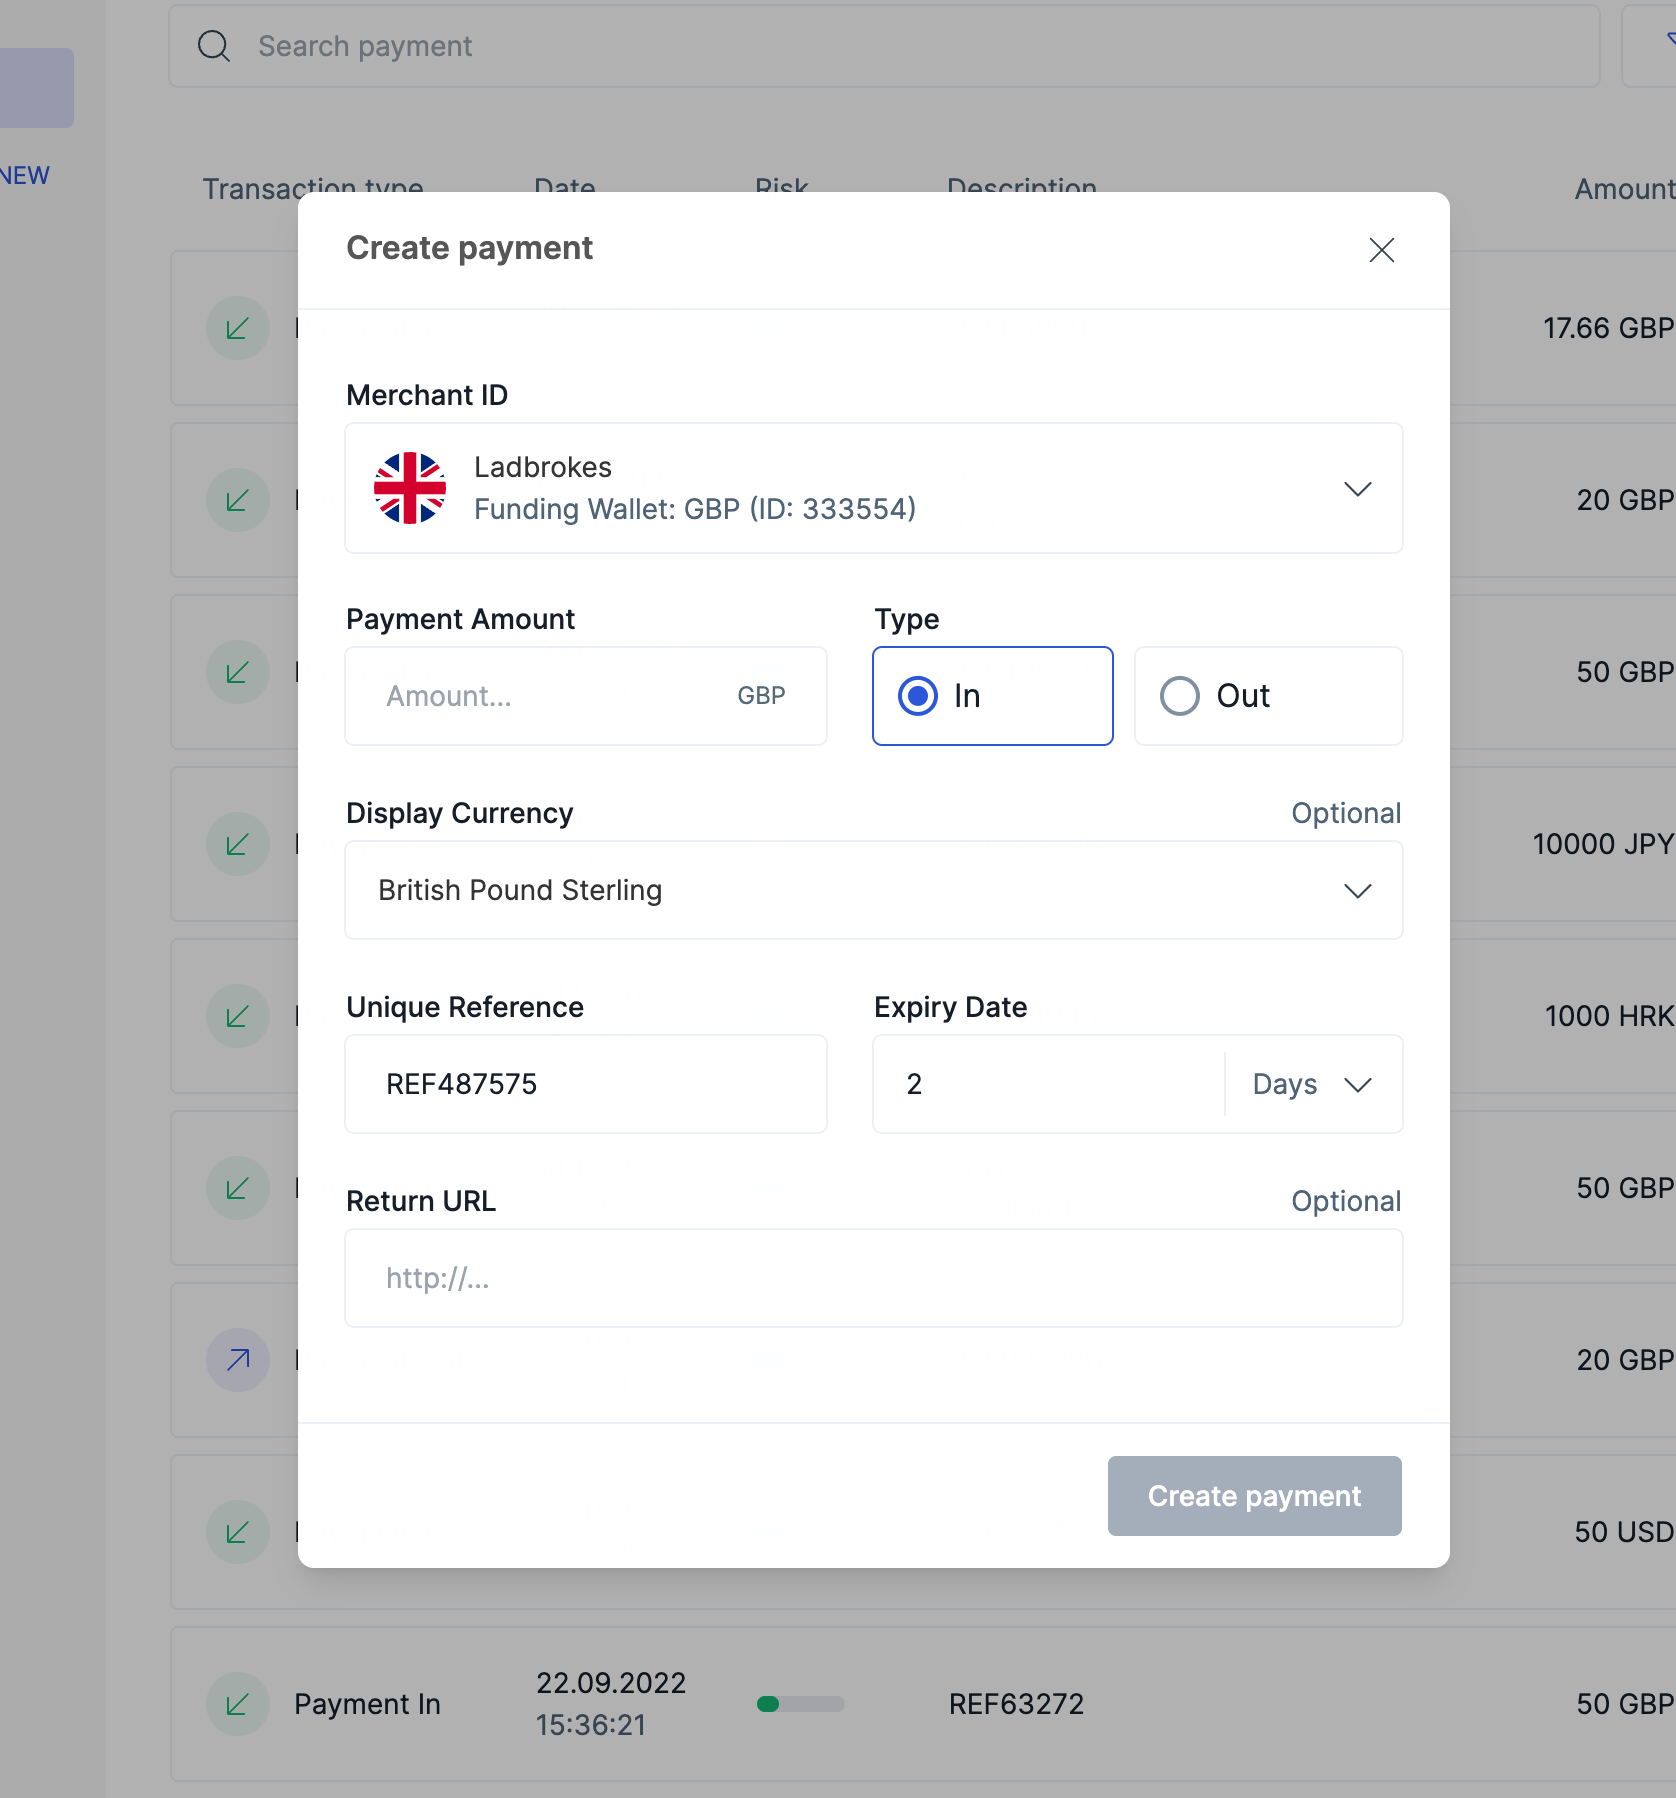Click the Transaction type column header
This screenshot has width=1676, height=1798.
[x=313, y=189]
